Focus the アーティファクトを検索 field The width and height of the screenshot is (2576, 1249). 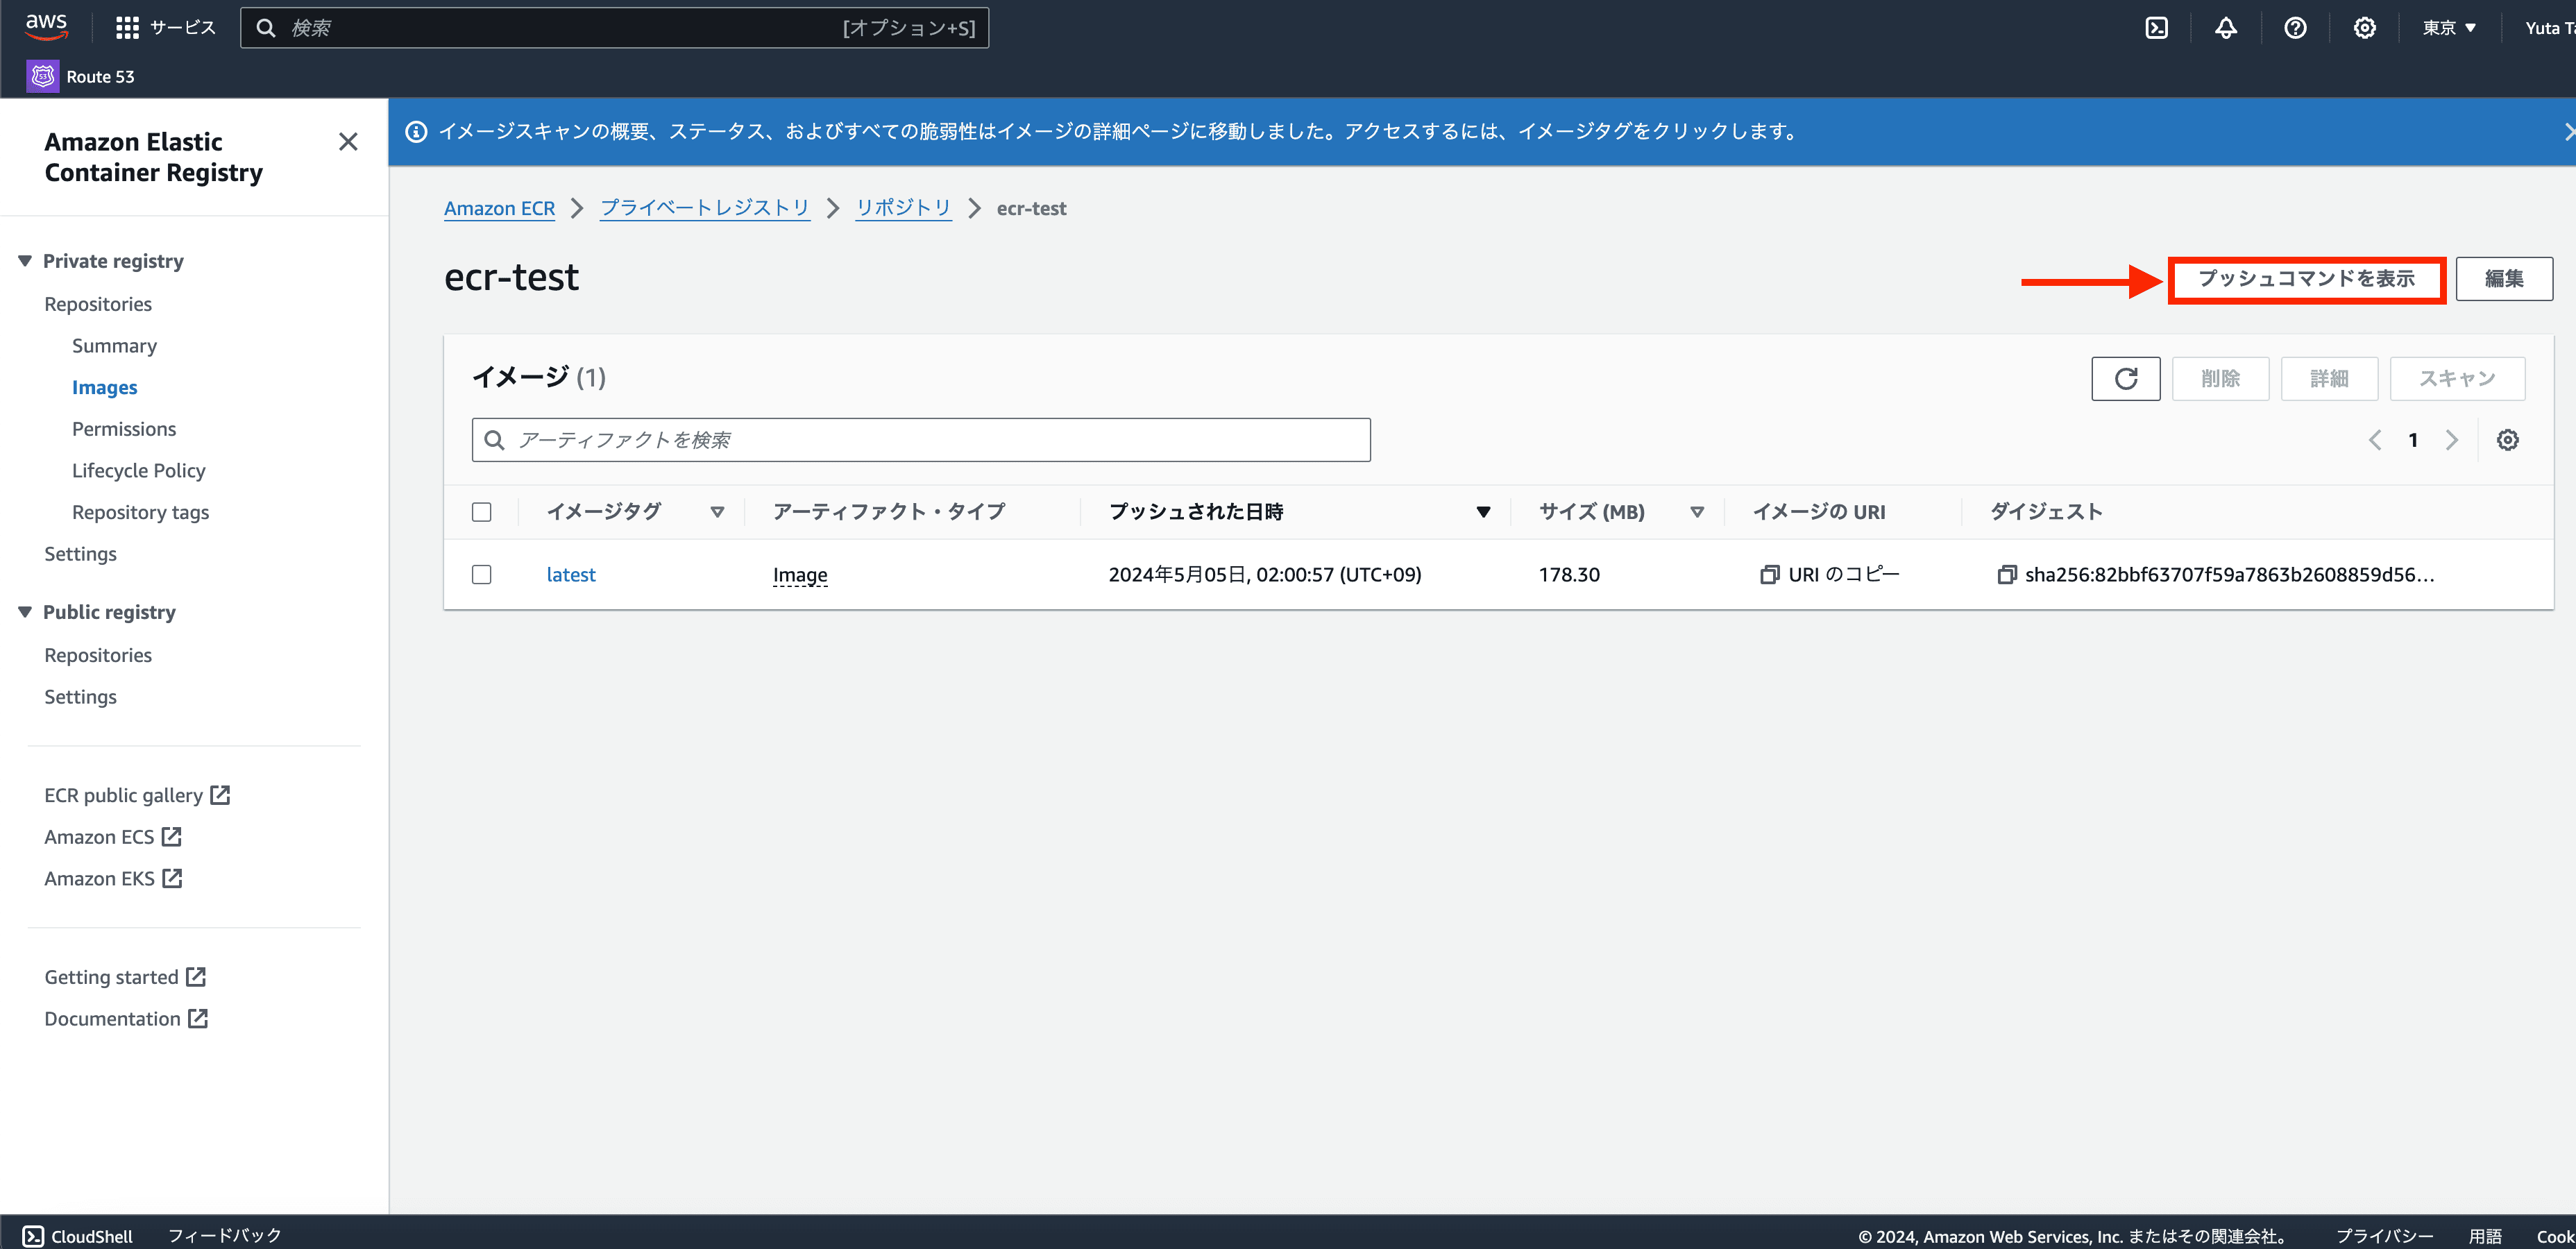tap(921, 440)
